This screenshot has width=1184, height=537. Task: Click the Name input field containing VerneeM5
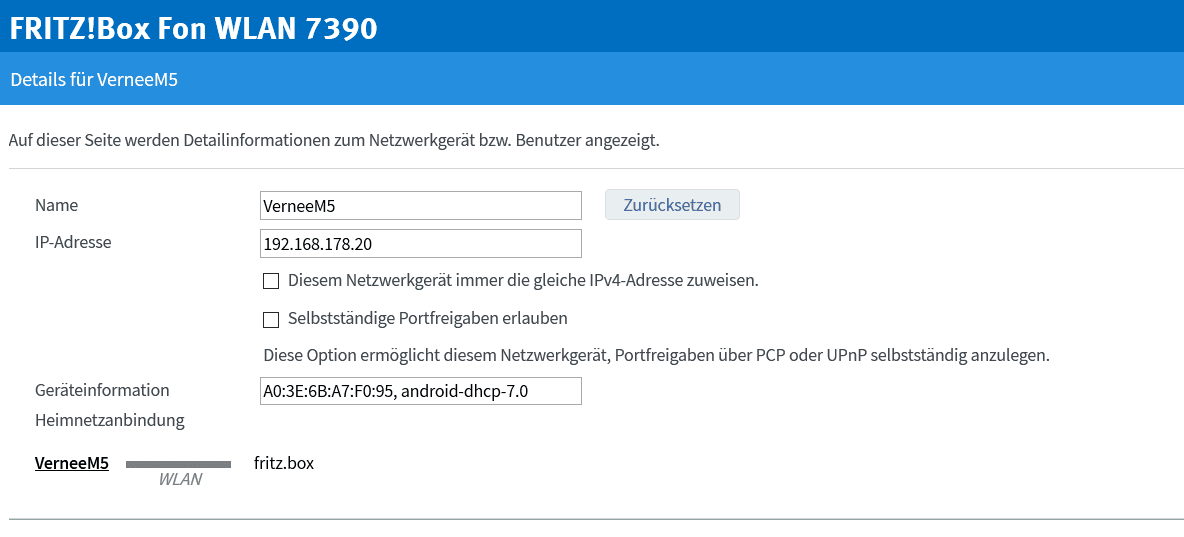click(x=421, y=205)
